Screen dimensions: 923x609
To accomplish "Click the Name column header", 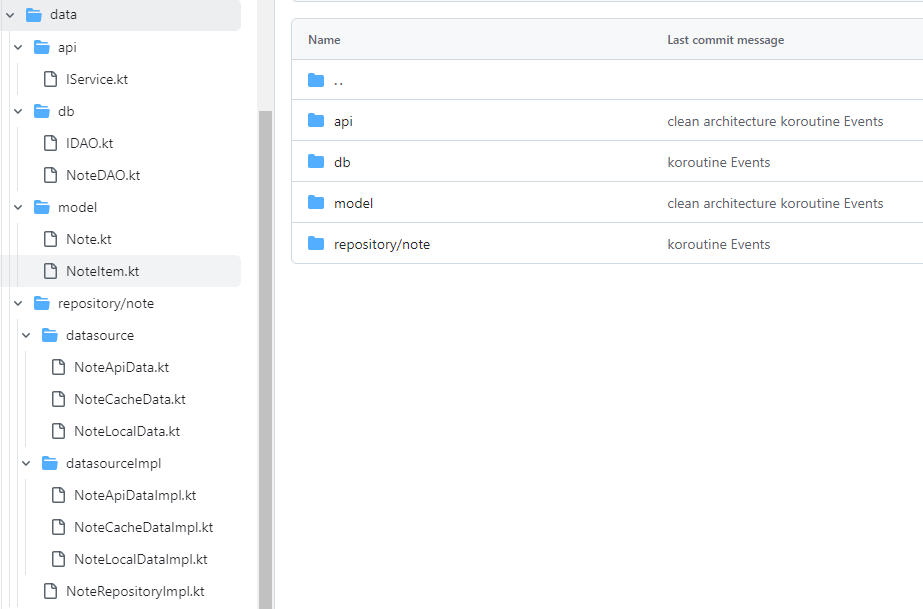I will [x=323, y=39].
